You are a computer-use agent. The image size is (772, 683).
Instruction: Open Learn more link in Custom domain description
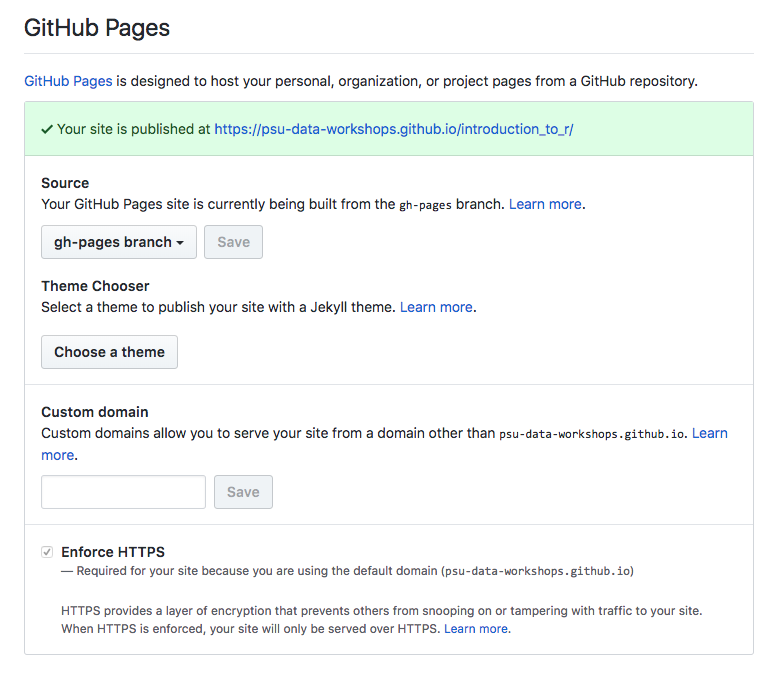[x=709, y=433]
